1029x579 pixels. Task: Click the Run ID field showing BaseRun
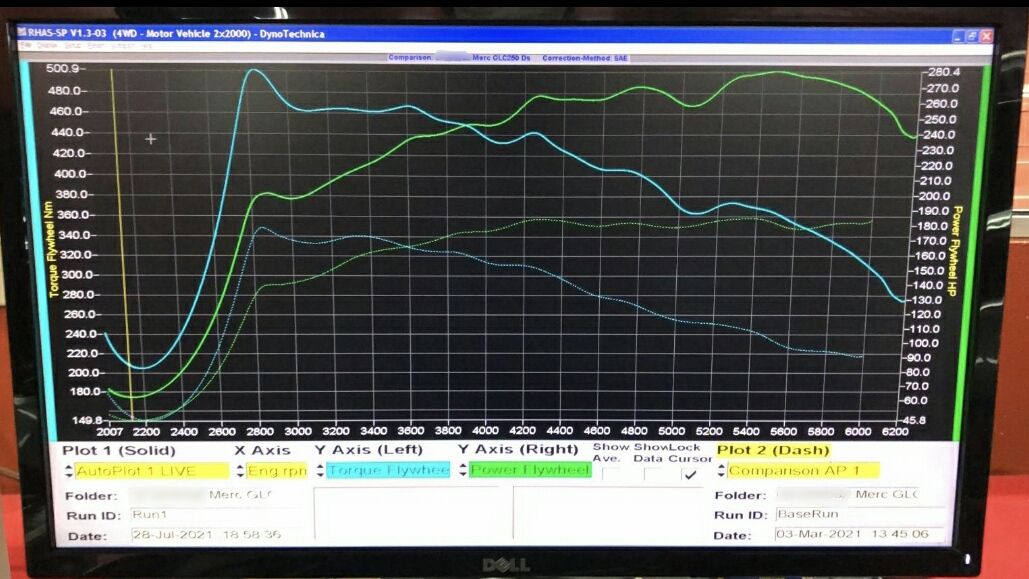(x=860, y=515)
